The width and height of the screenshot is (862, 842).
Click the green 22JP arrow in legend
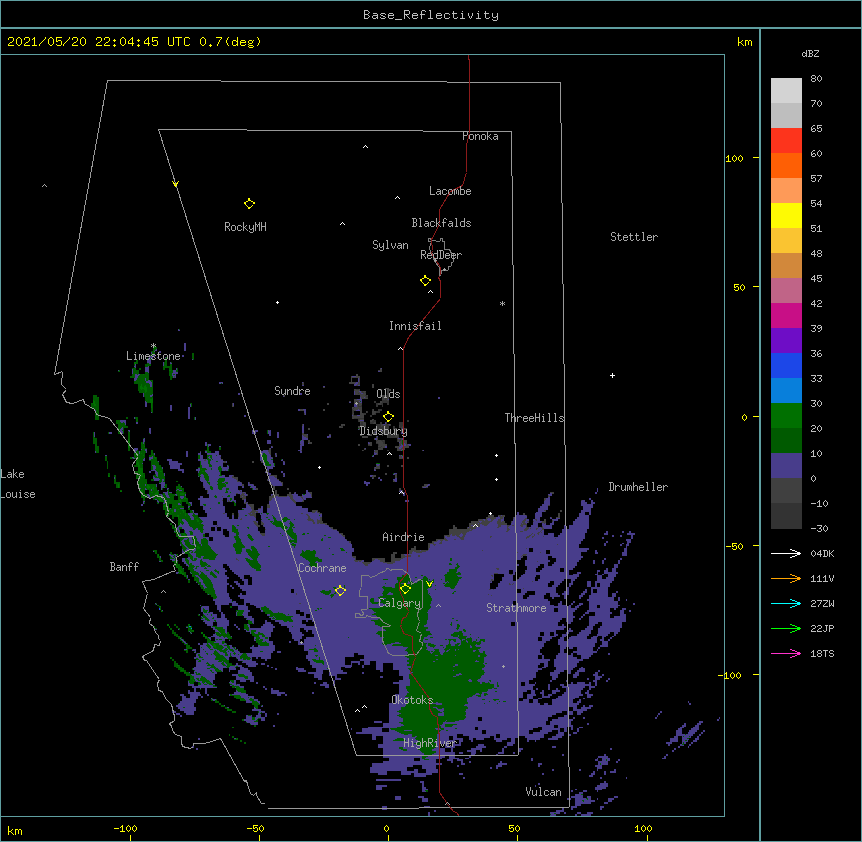click(786, 628)
